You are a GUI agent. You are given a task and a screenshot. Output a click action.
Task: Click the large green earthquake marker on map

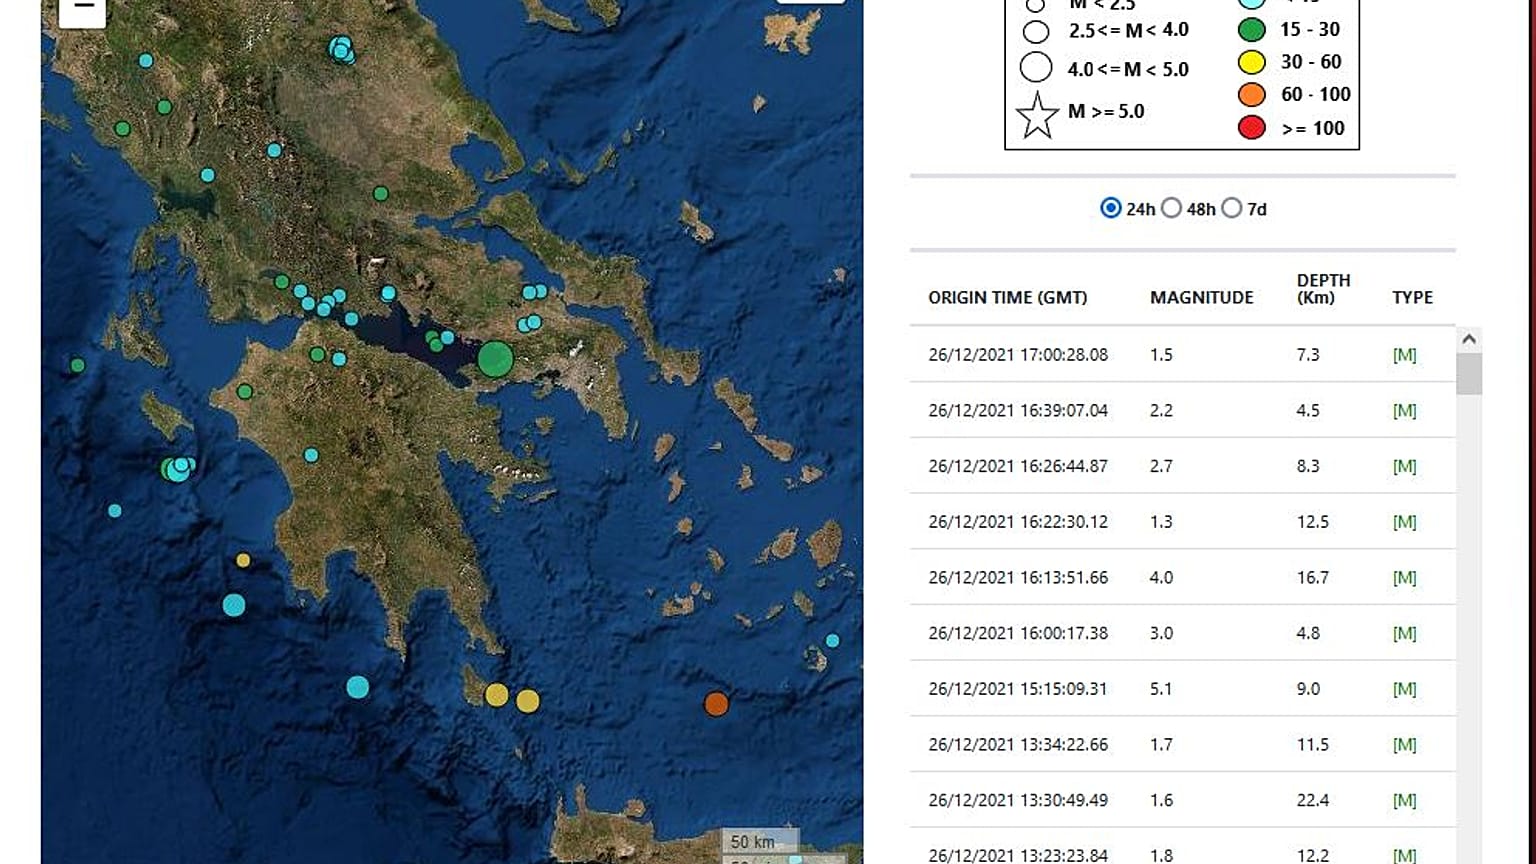tap(495, 359)
